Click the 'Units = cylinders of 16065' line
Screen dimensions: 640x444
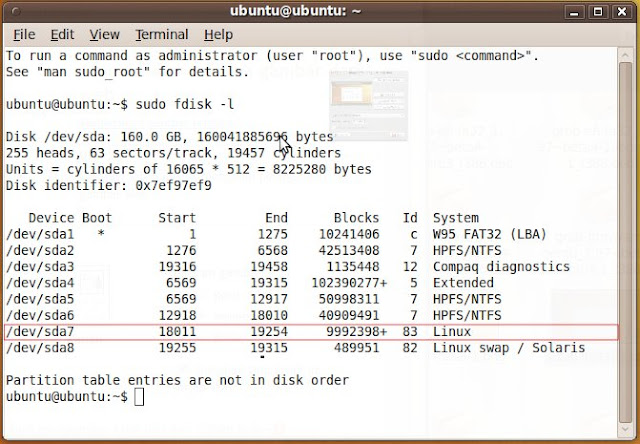pyautogui.click(x=189, y=169)
